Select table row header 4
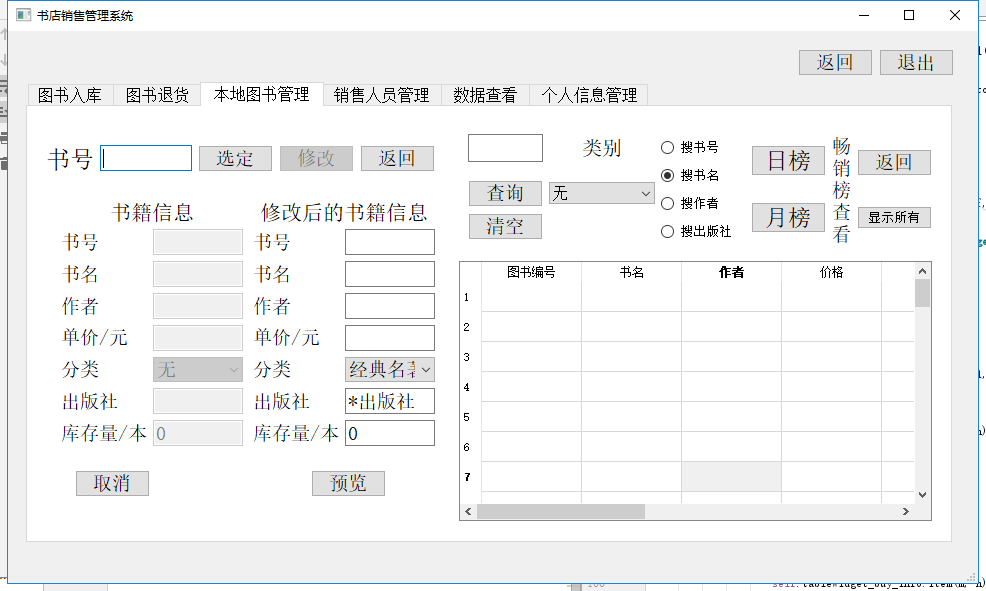 tap(470, 387)
